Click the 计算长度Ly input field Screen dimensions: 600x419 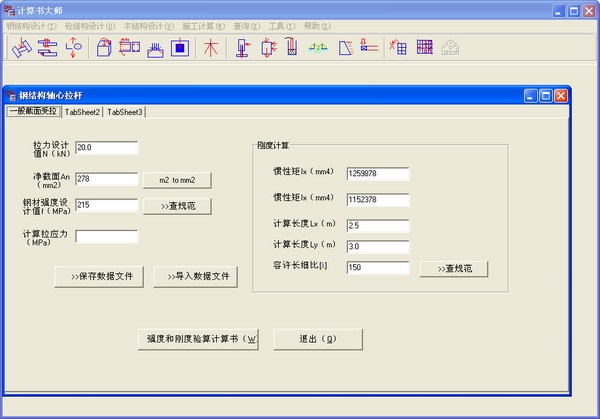click(378, 247)
